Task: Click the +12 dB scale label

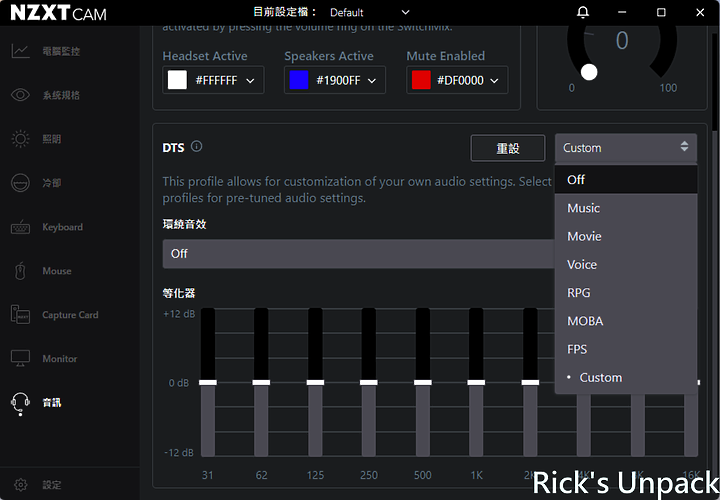Action: pyautogui.click(x=179, y=314)
